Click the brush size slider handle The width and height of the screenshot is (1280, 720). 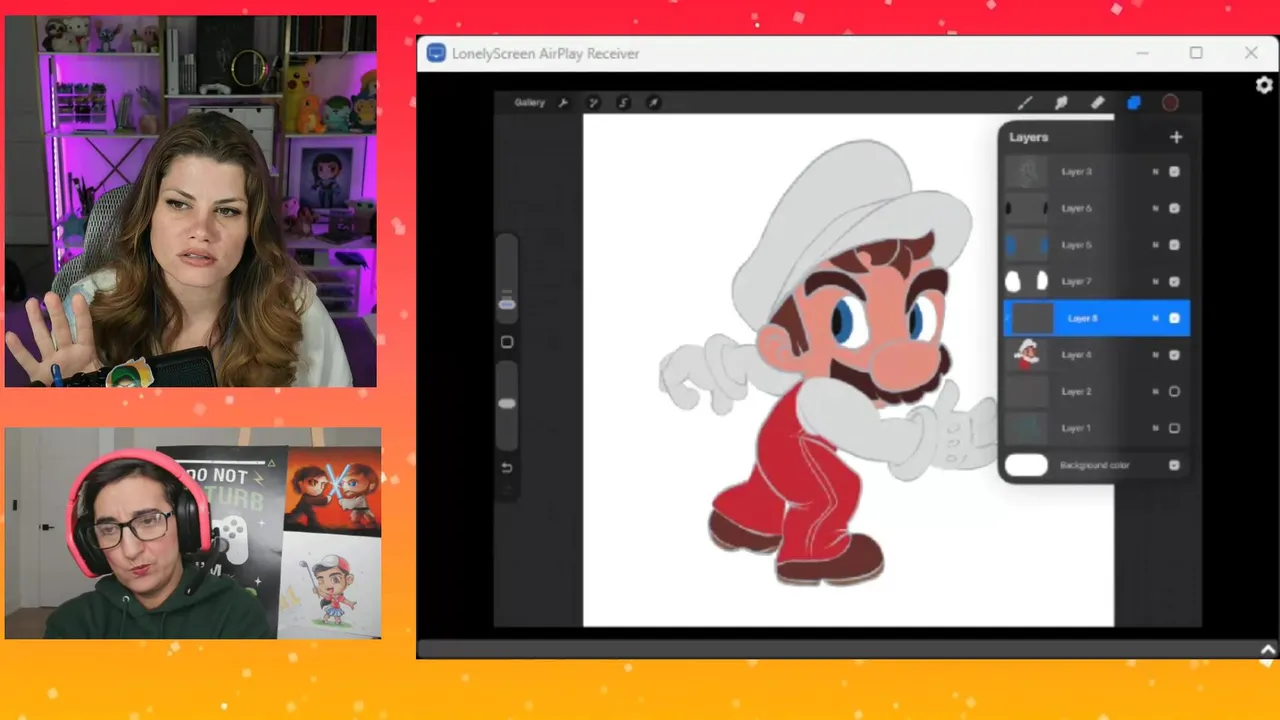pyautogui.click(x=507, y=302)
